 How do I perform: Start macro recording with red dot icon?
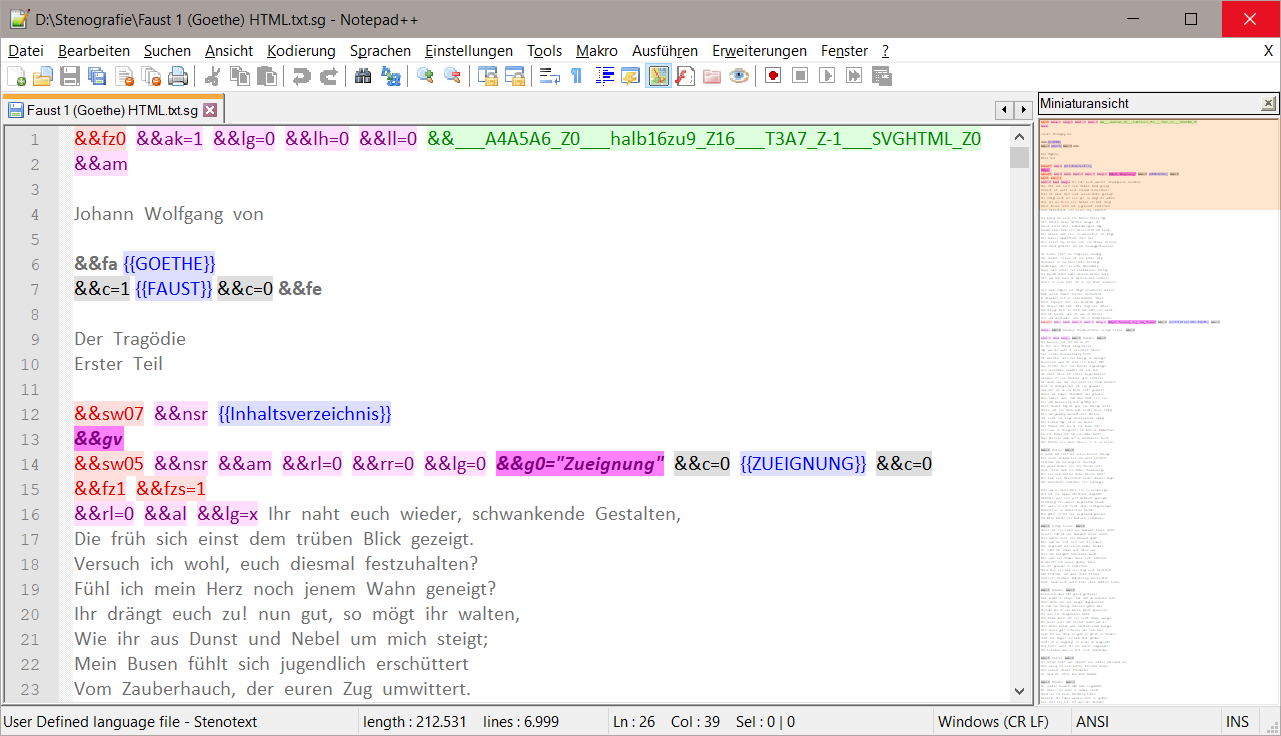[772, 76]
